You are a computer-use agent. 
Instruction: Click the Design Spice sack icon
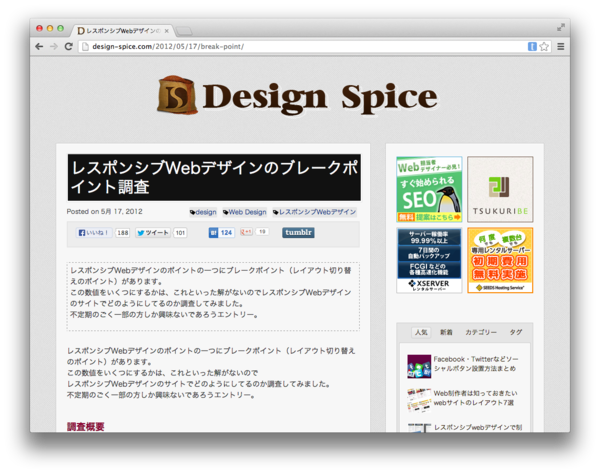(177, 95)
